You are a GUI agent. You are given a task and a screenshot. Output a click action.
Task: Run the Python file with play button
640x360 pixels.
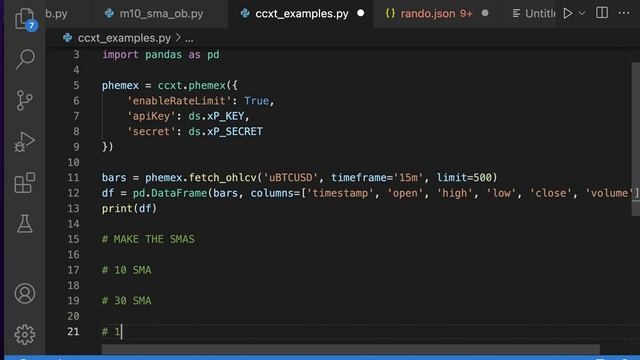pyautogui.click(x=567, y=13)
